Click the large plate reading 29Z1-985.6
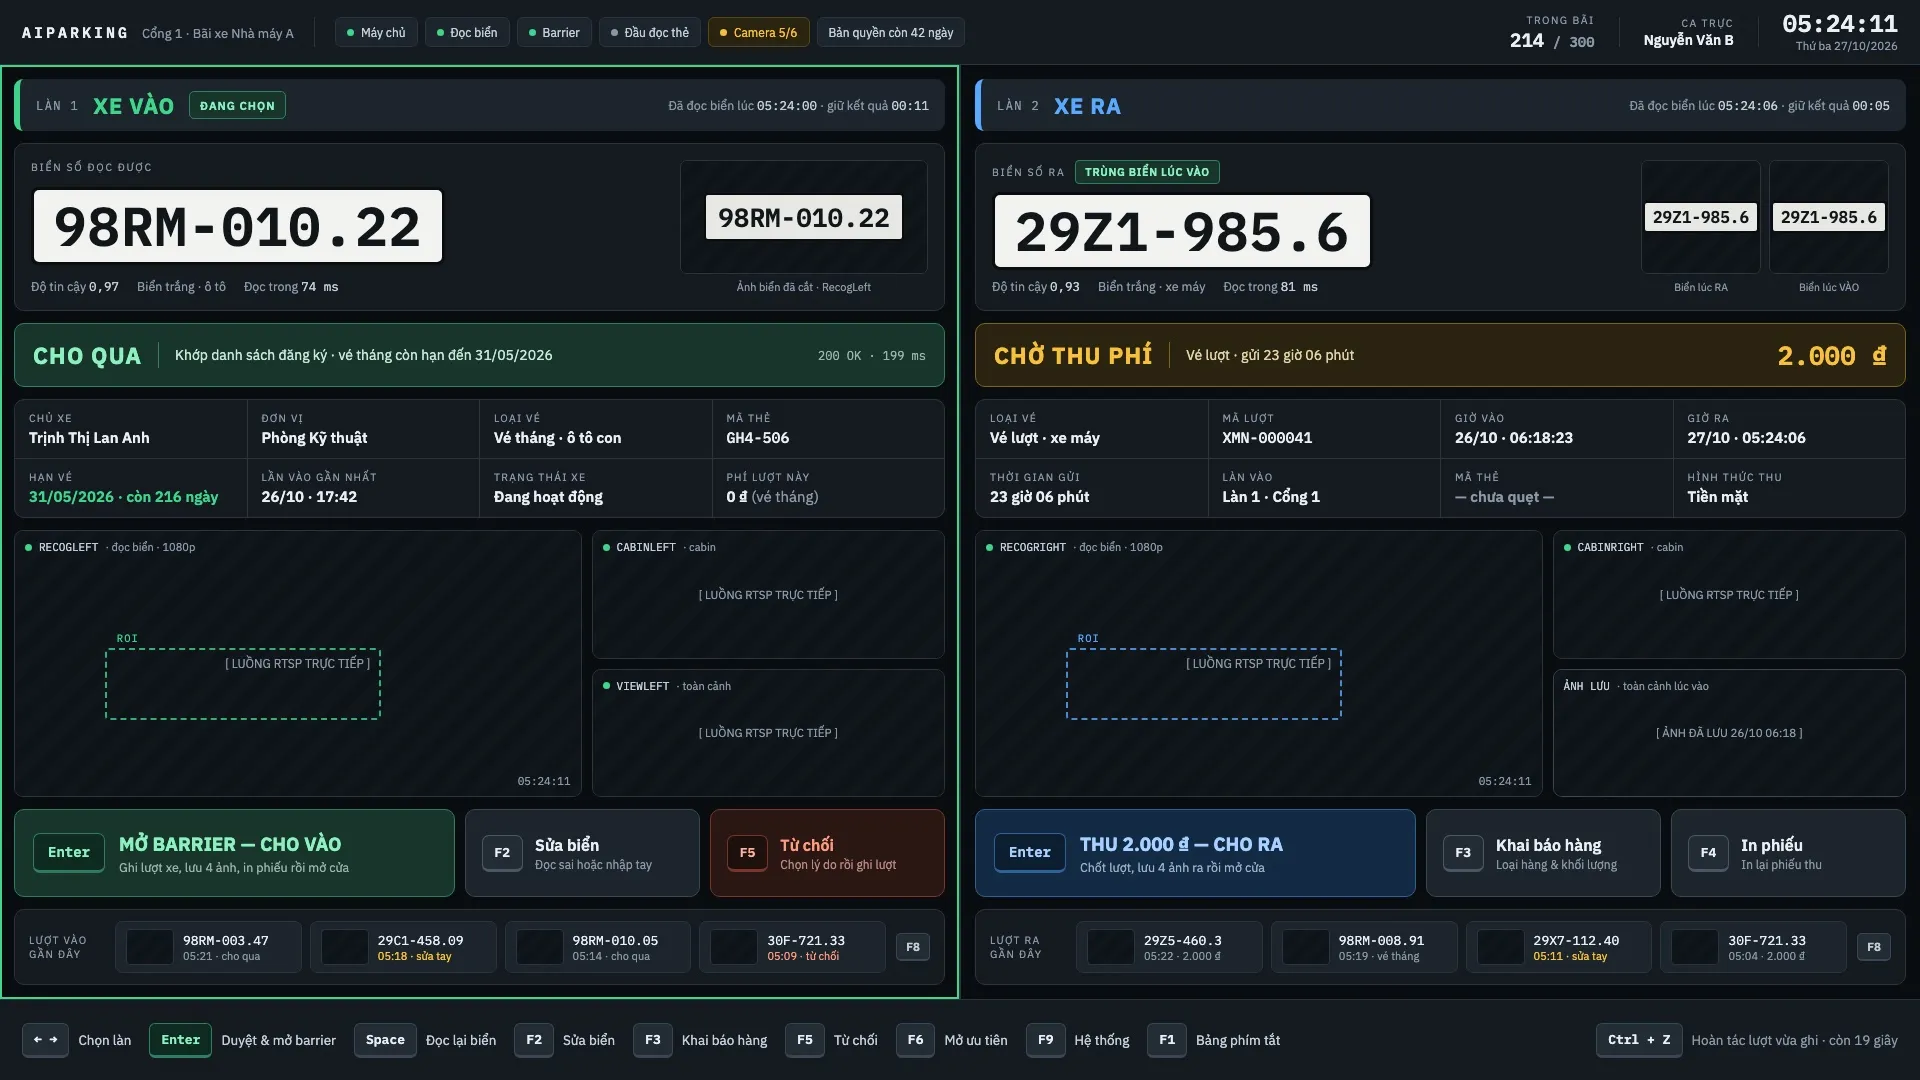The image size is (1920, 1080). (x=1182, y=231)
